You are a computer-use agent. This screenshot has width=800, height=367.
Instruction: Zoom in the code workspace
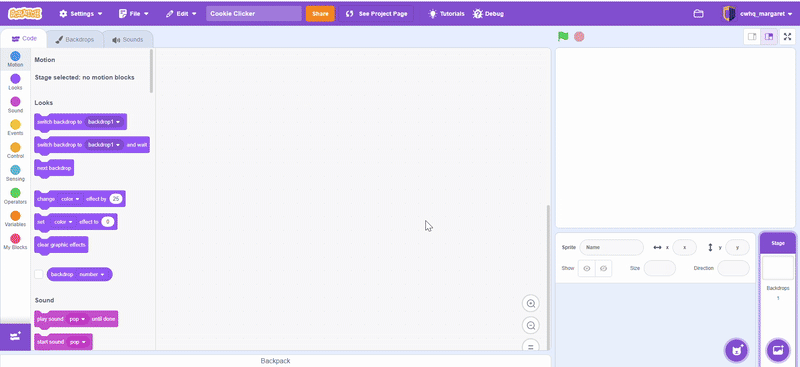531,304
